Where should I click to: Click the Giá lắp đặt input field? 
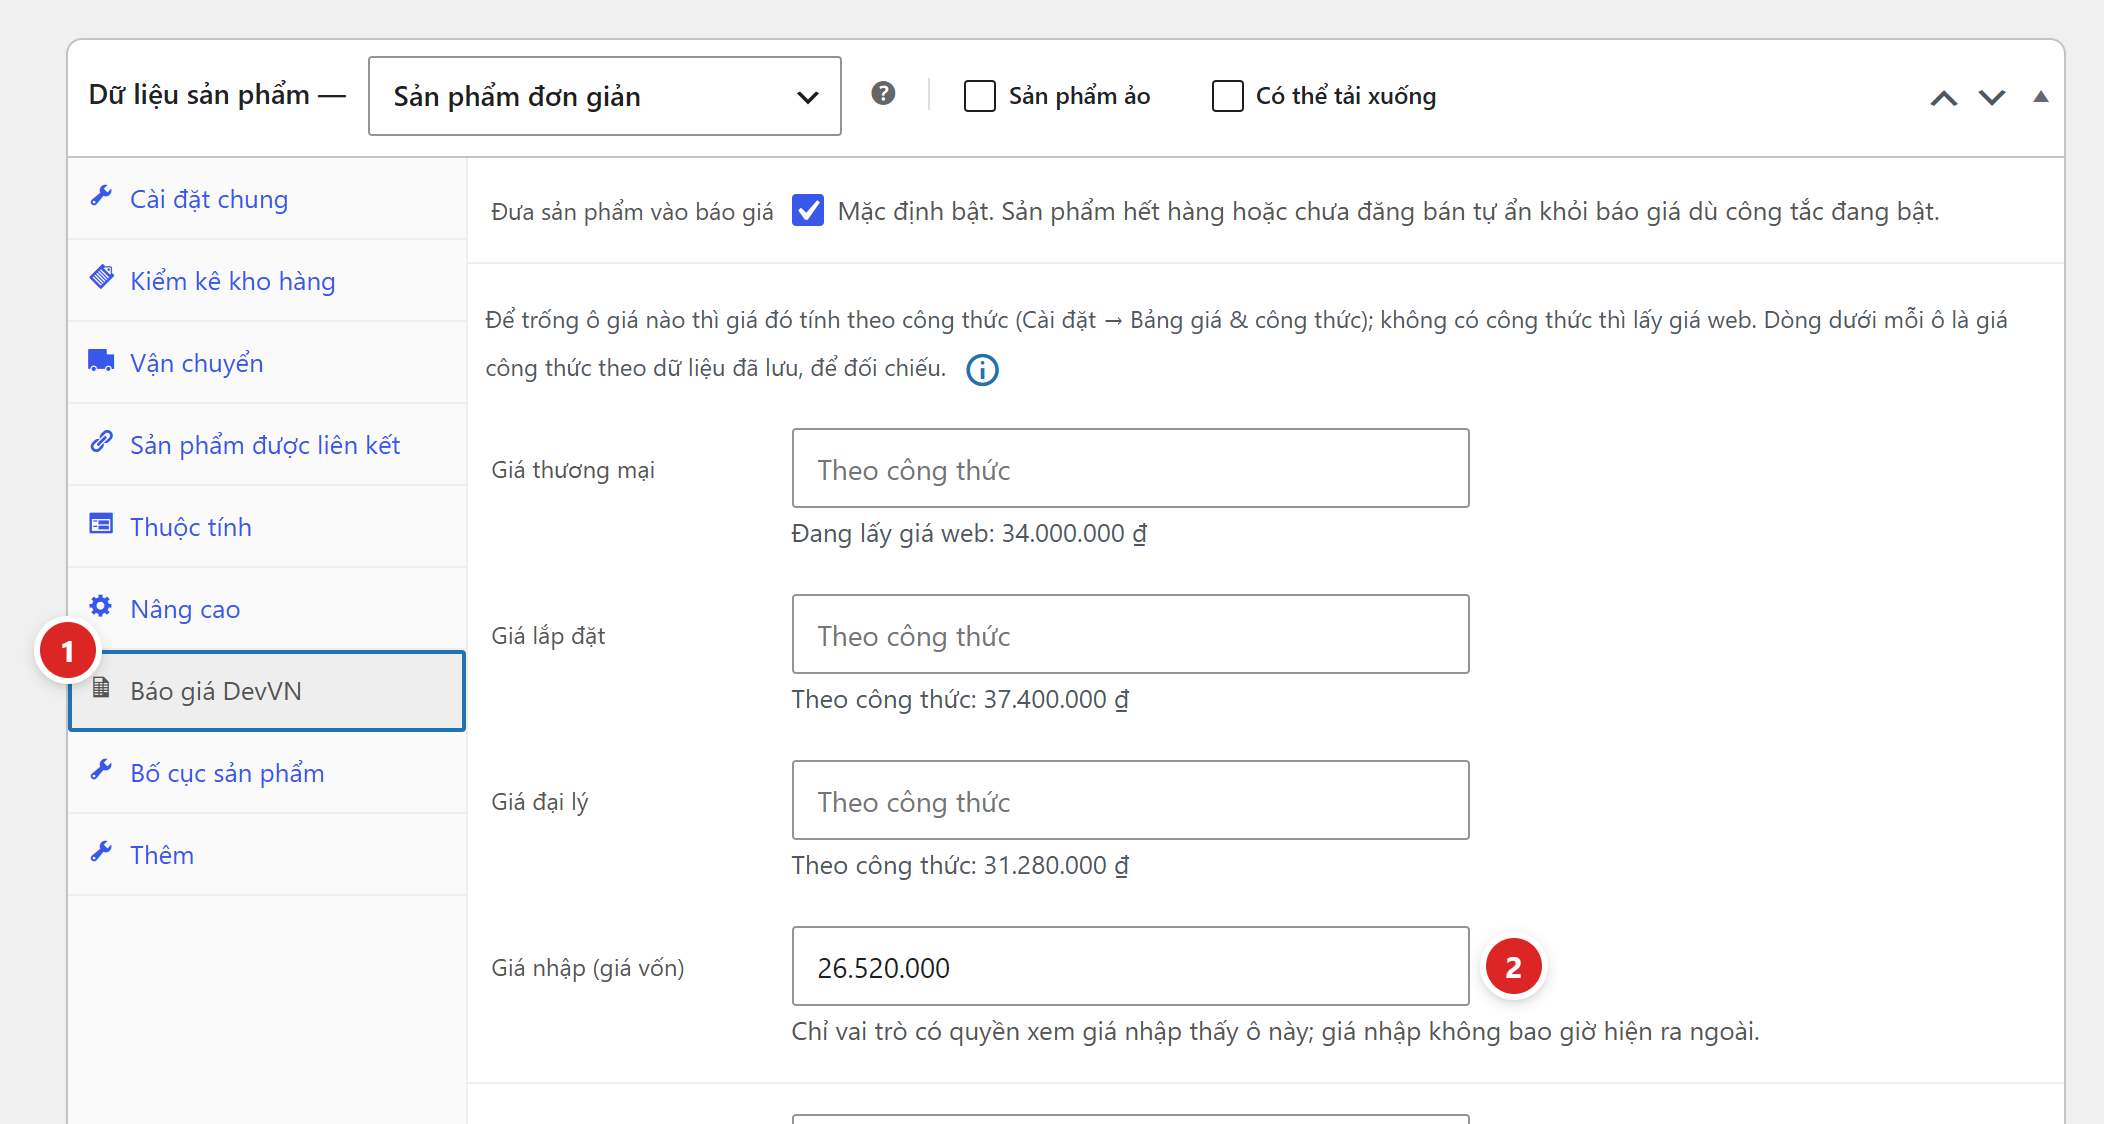click(x=1131, y=634)
